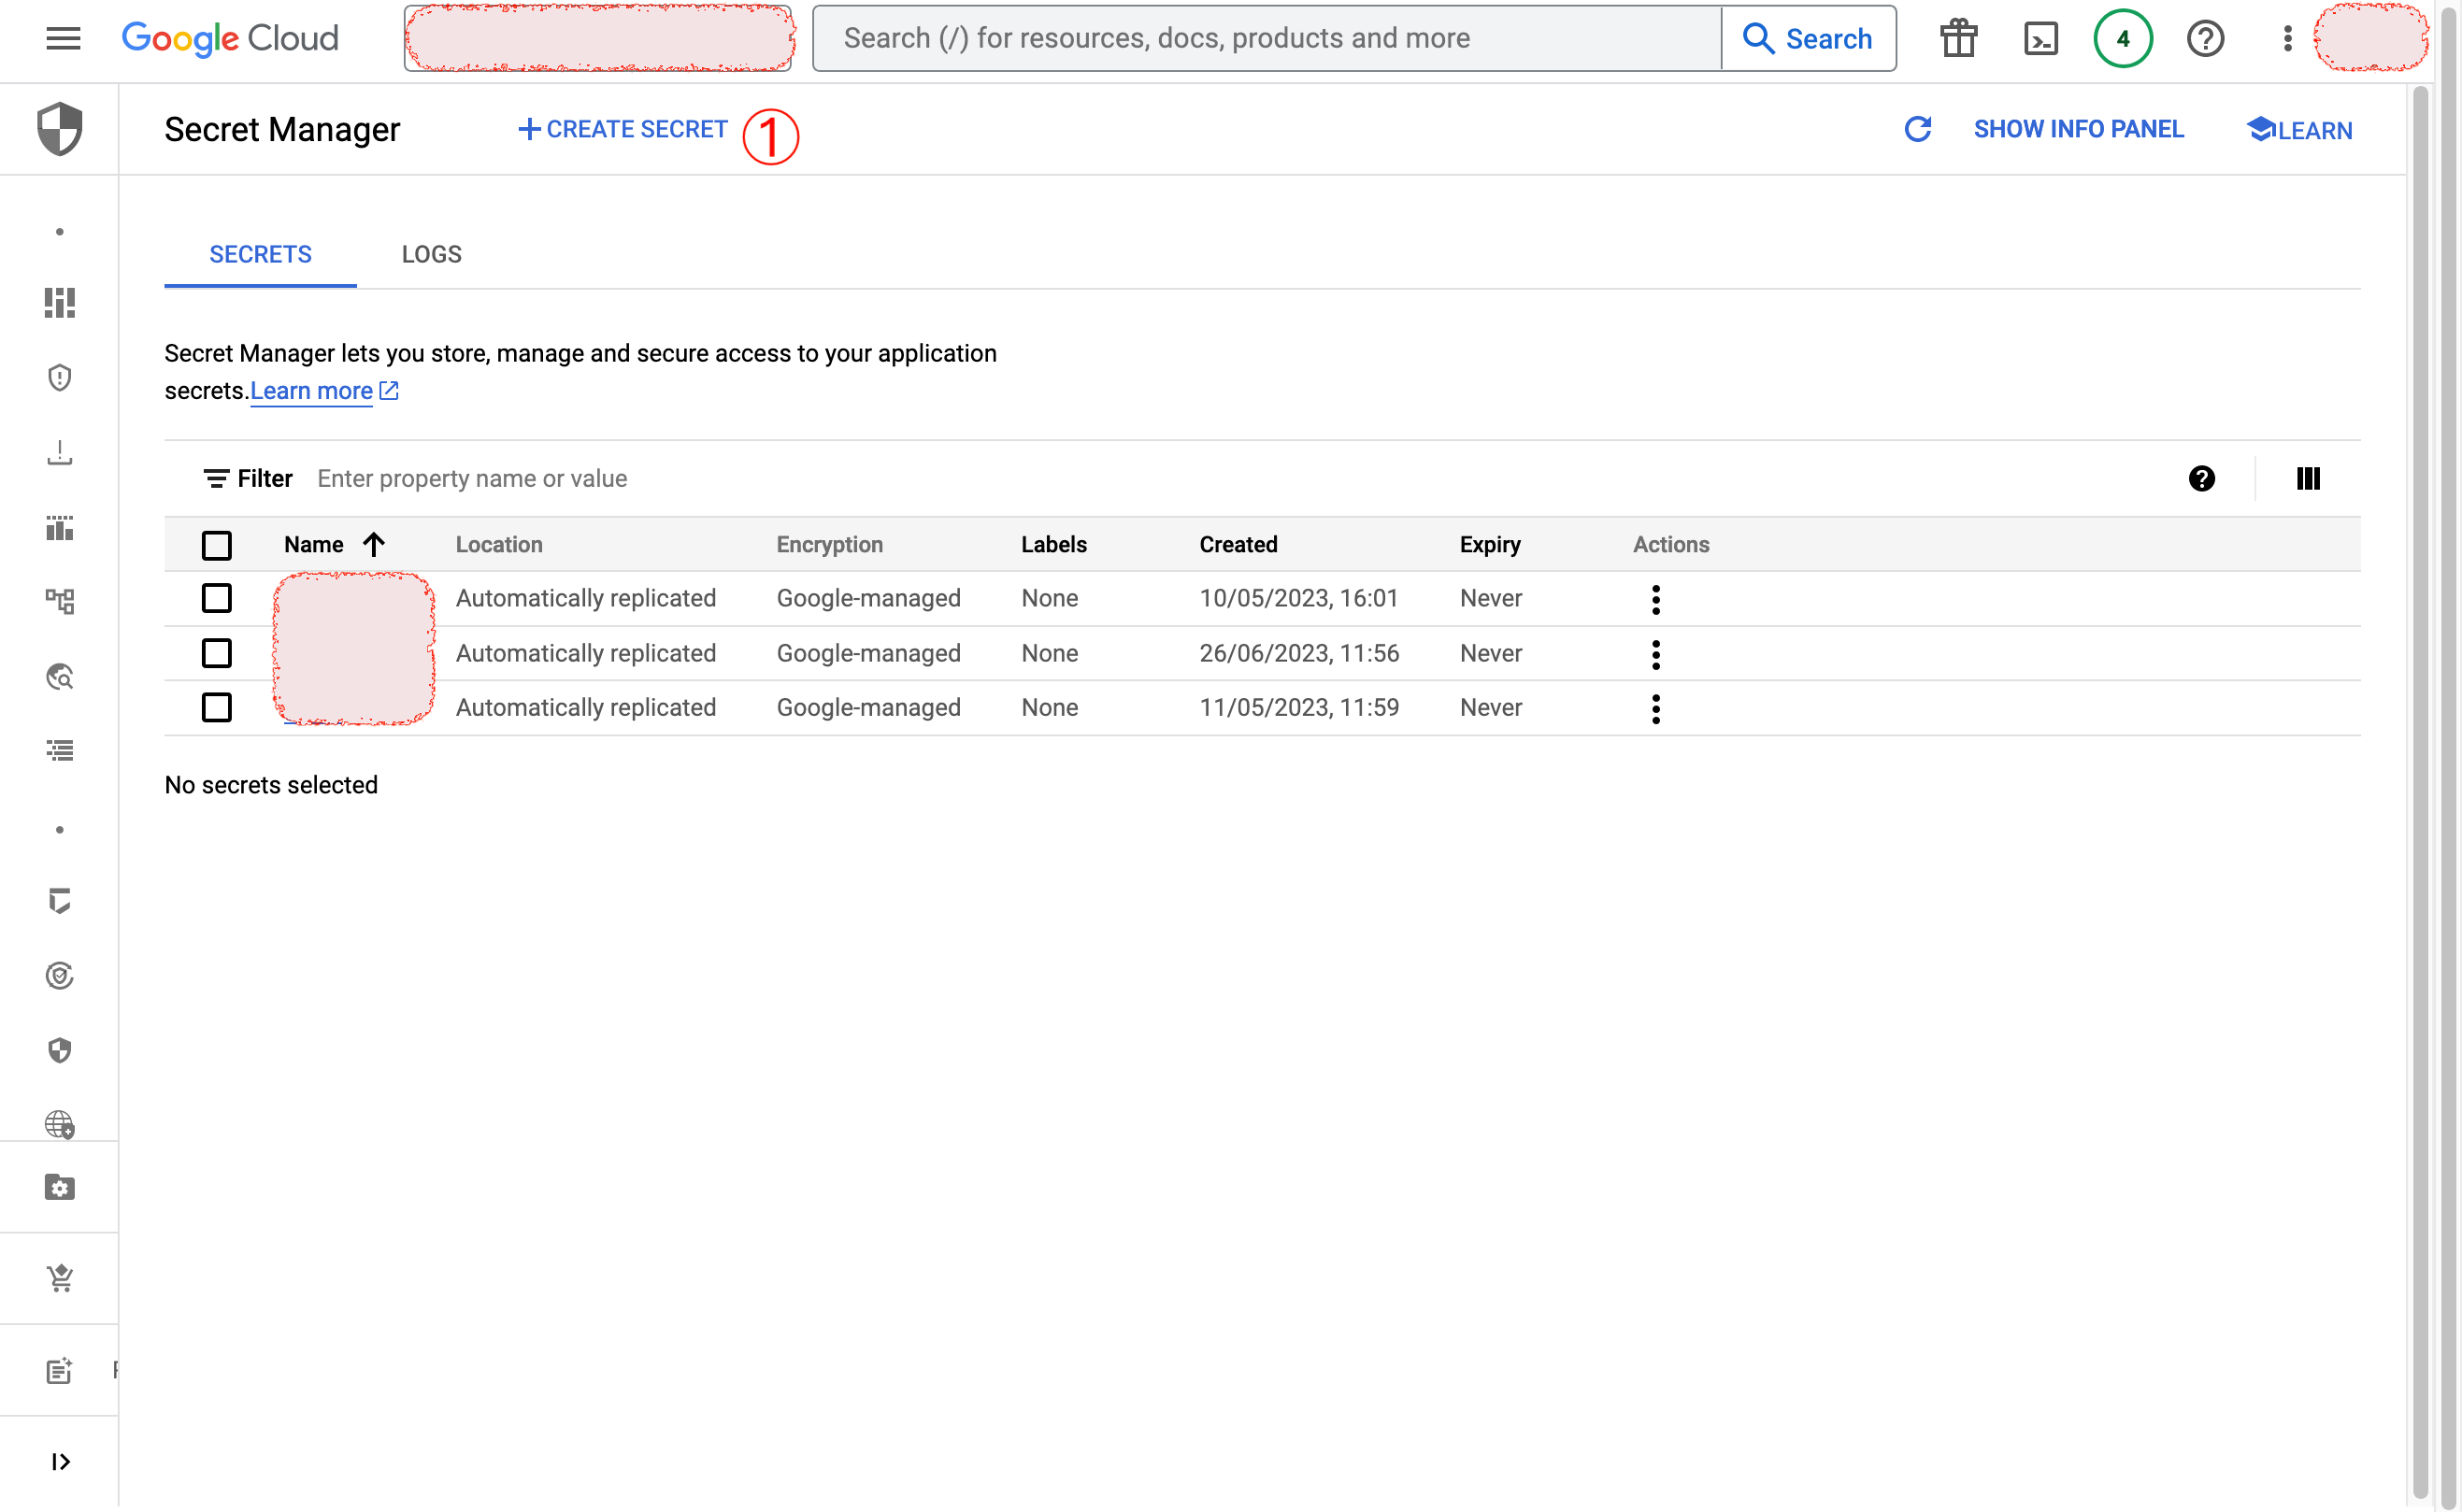
Task: Open the project selector dropdown
Action: click(x=599, y=38)
